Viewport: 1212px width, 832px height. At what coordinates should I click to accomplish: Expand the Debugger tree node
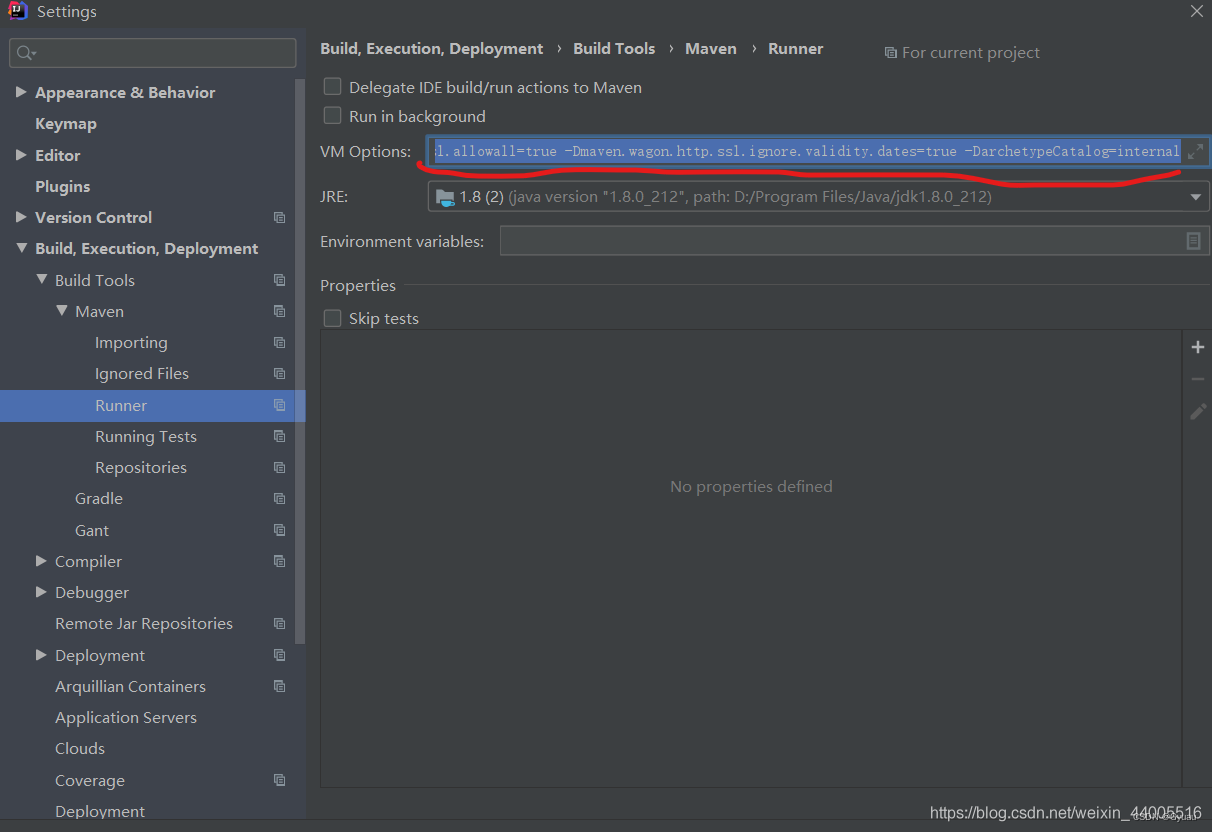point(41,592)
